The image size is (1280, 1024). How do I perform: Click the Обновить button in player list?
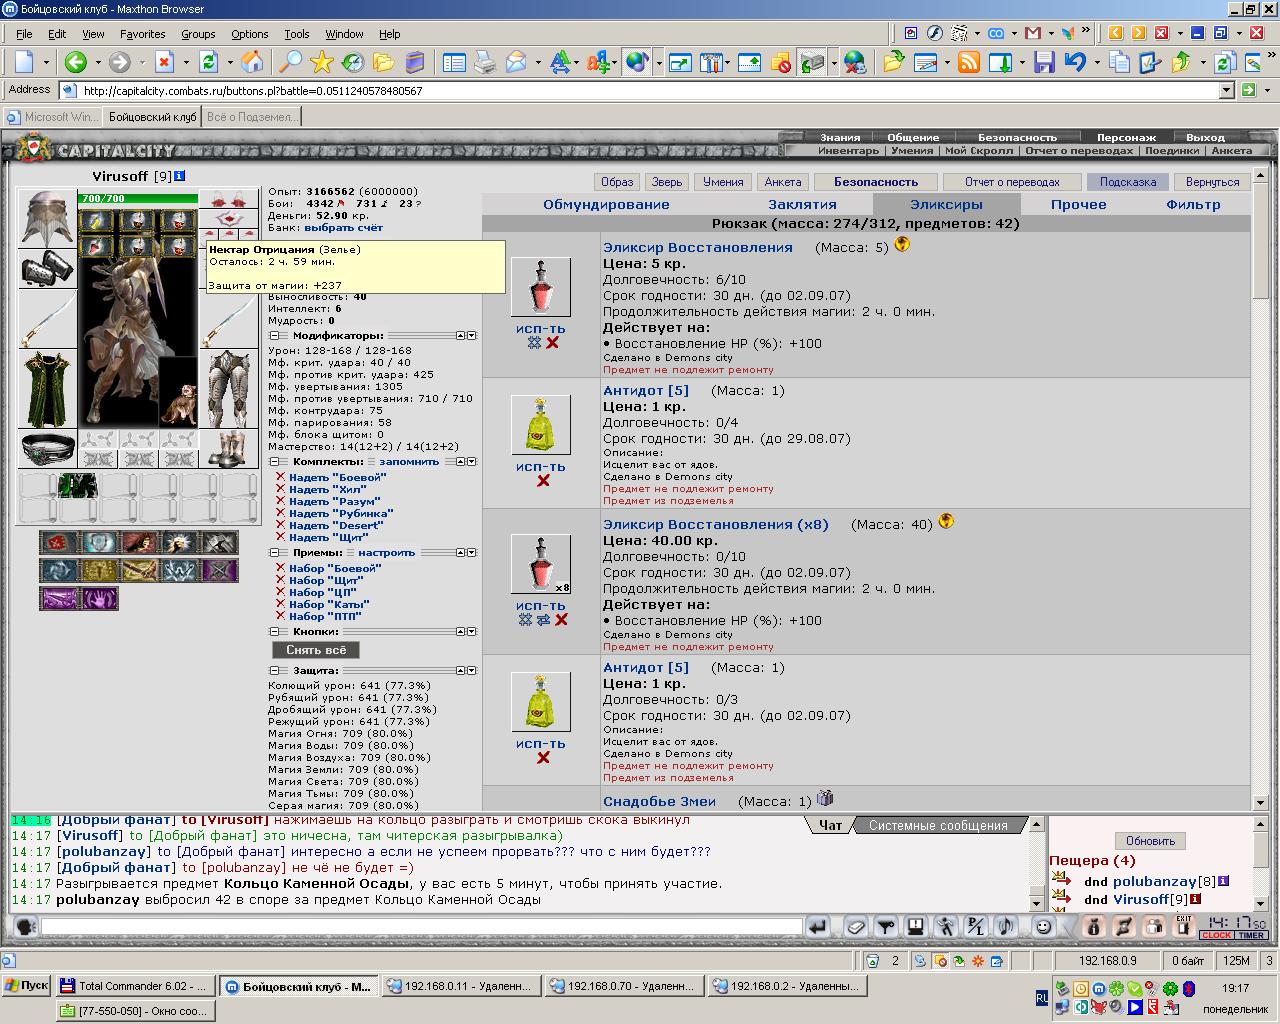(1150, 841)
